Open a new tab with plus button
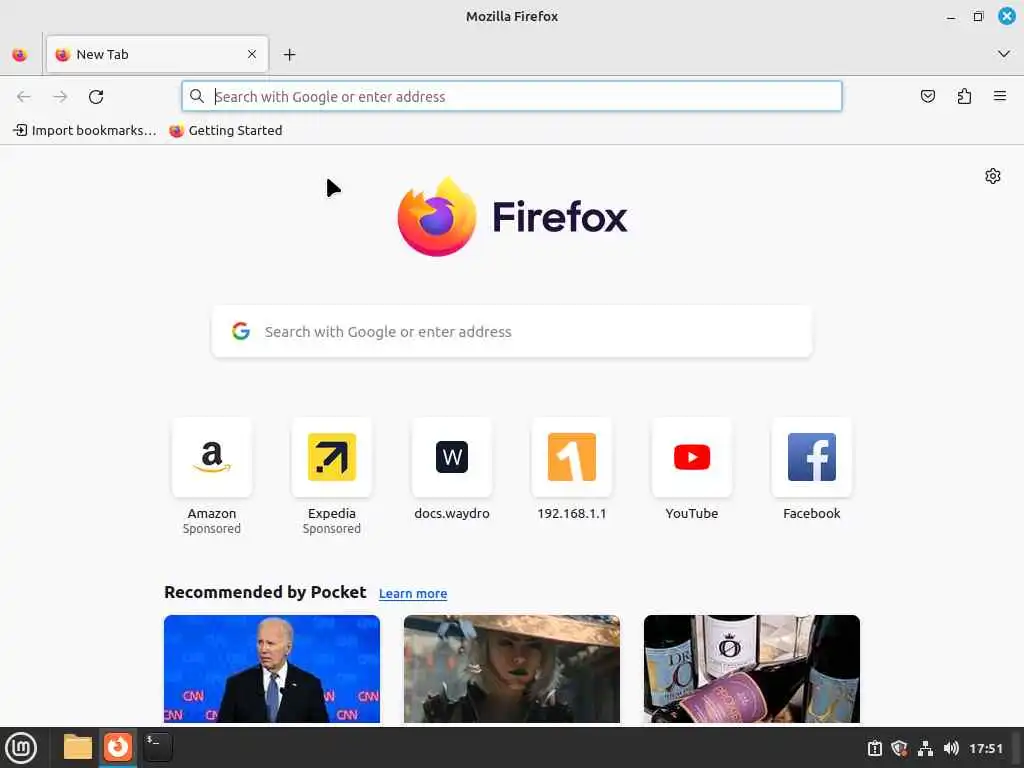Screen dimensions: 1024x768 [x=289, y=55]
